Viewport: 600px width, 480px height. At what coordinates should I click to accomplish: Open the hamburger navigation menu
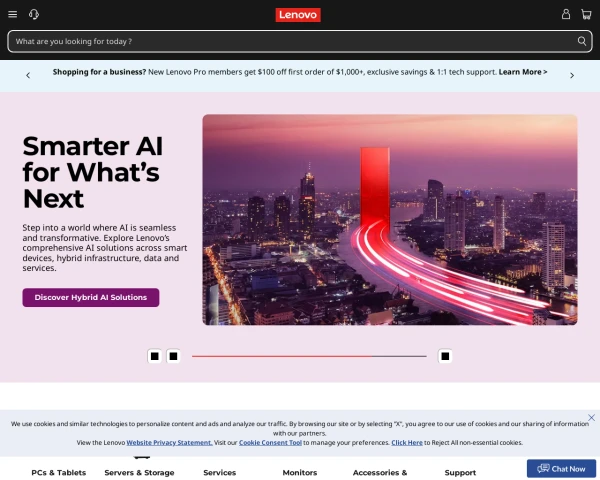pos(13,15)
